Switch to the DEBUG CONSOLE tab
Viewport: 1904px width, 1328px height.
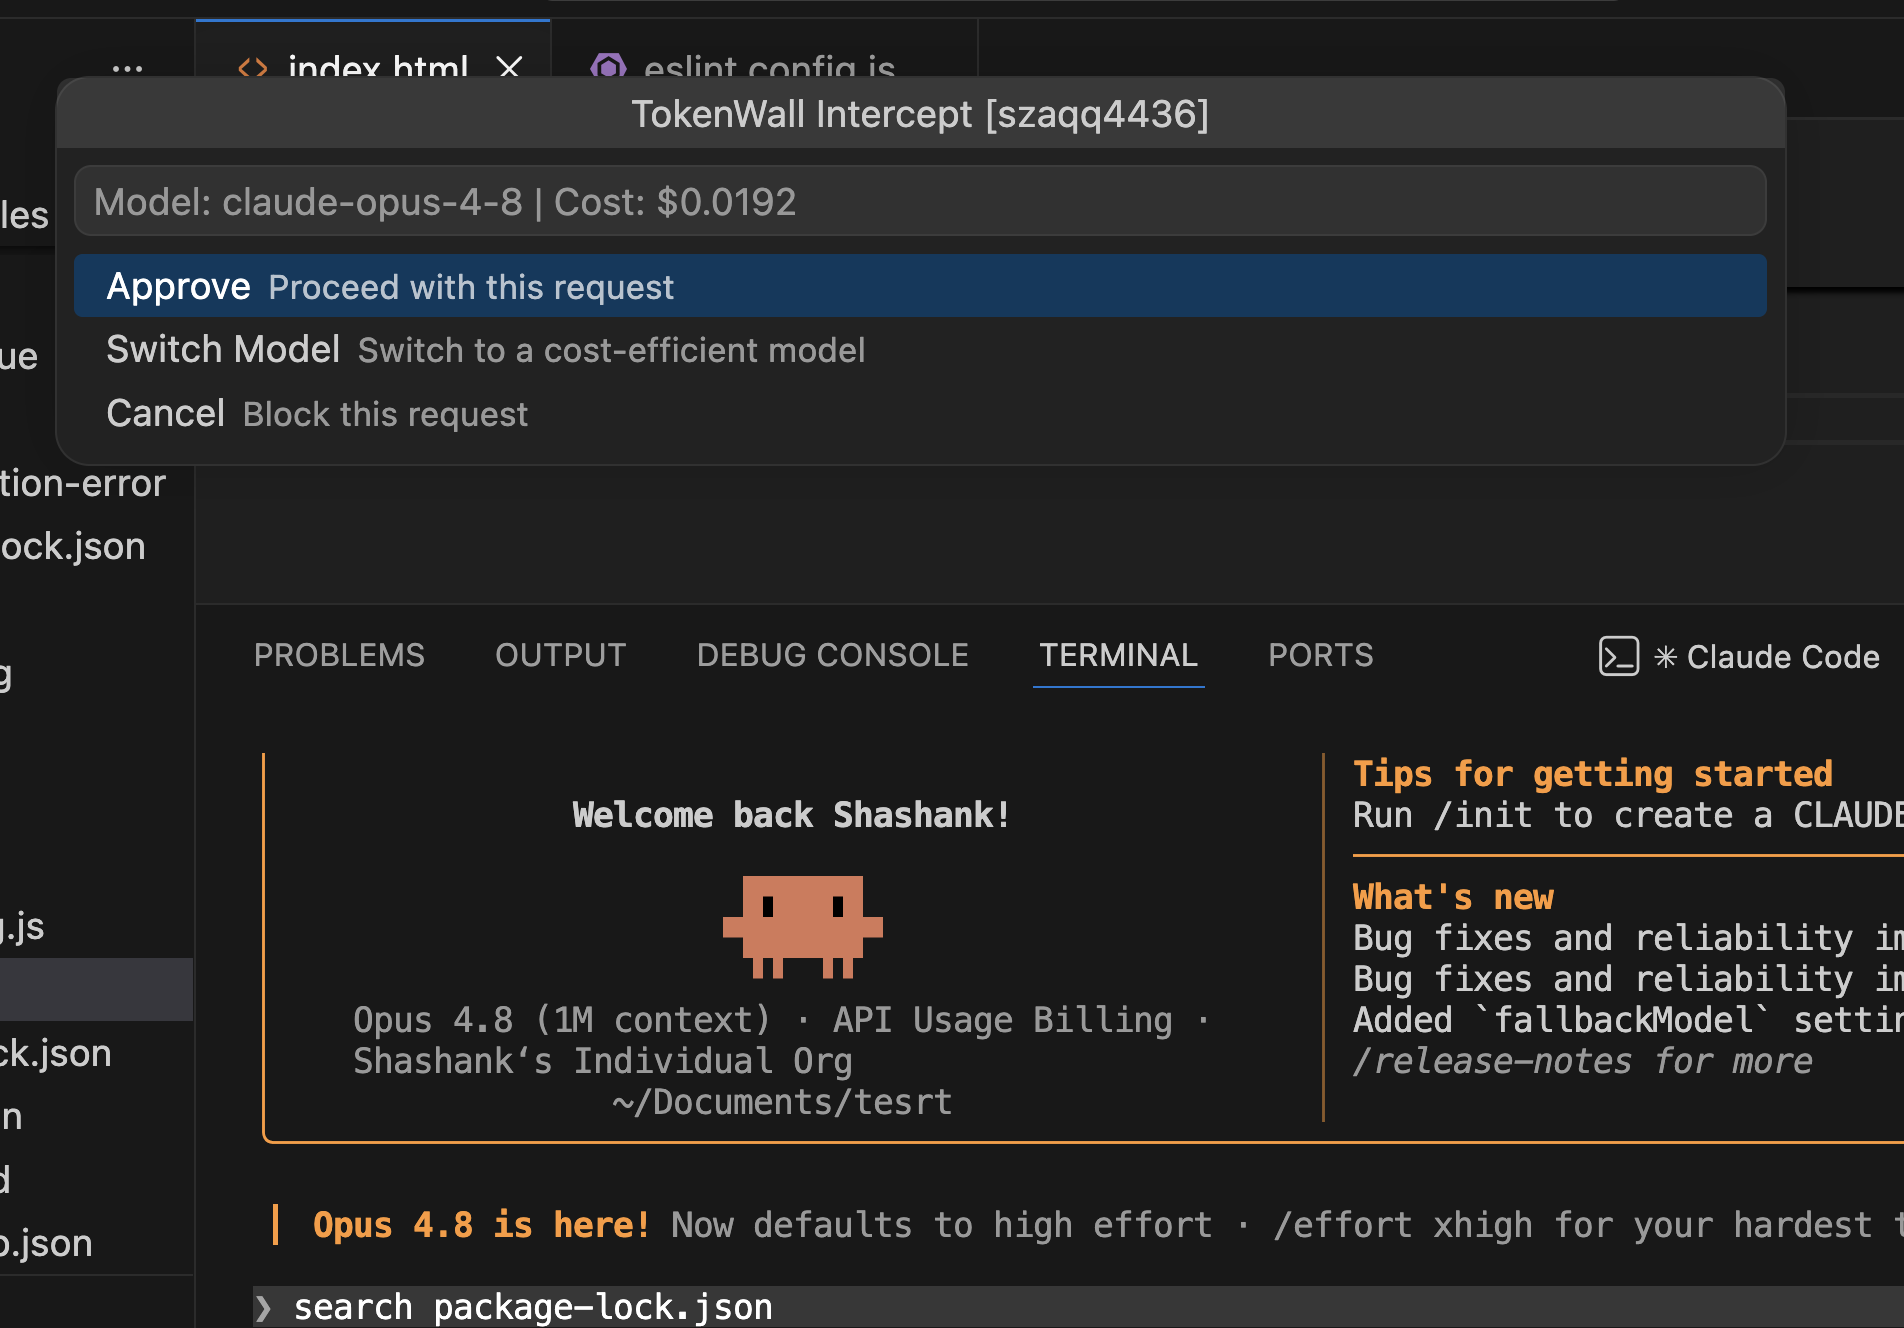click(832, 655)
